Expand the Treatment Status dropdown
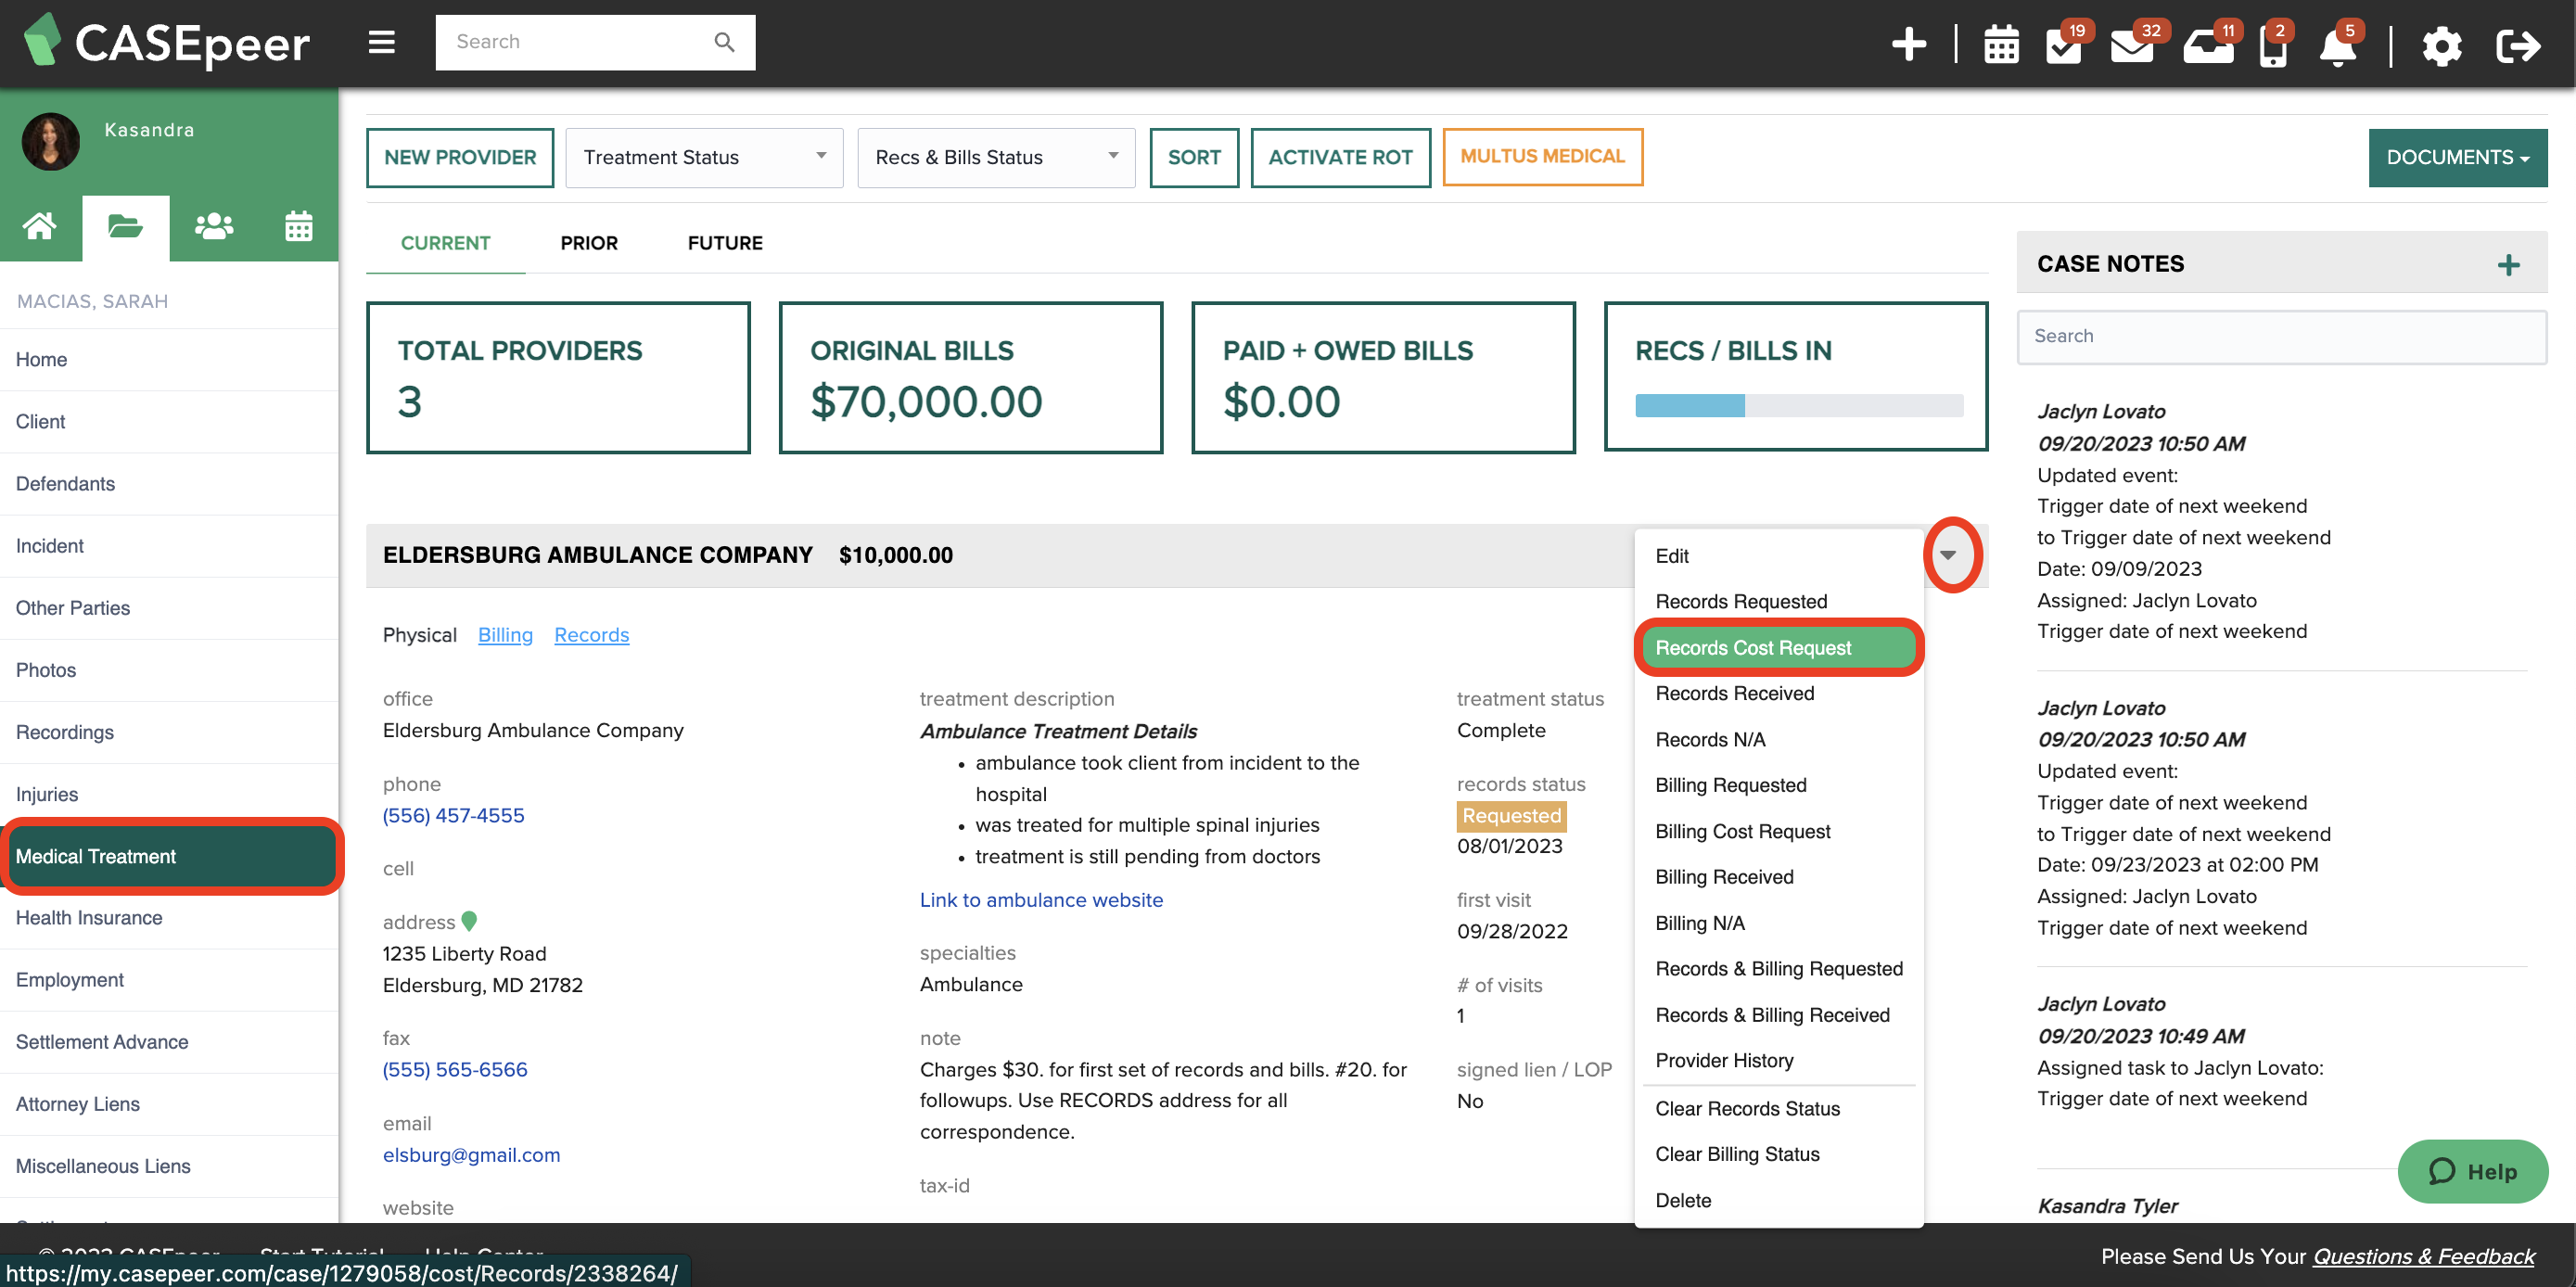 (x=703, y=157)
